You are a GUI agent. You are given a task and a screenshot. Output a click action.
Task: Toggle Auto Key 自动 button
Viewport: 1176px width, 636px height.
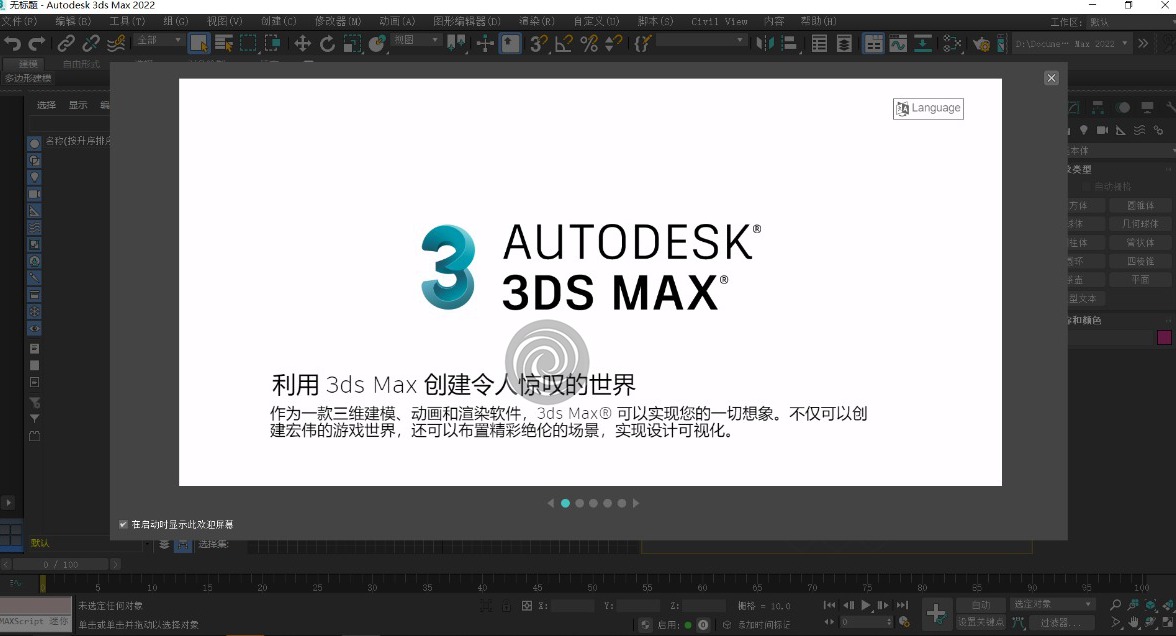pos(981,604)
